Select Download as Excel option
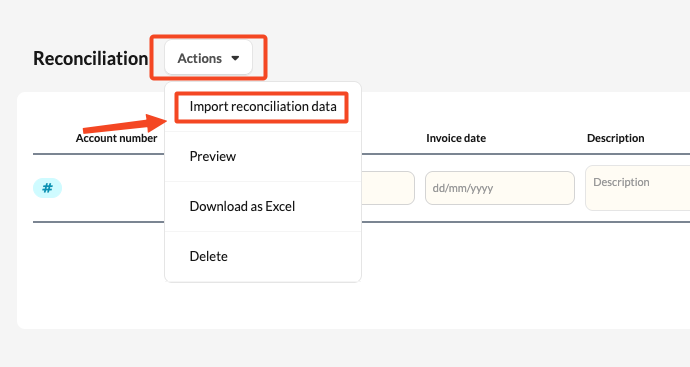 click(x=263, y=206)
